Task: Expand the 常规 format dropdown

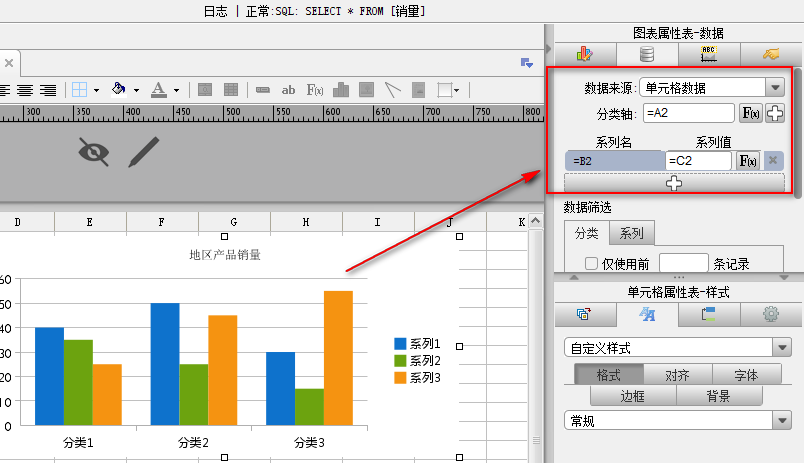Action: 782,420
